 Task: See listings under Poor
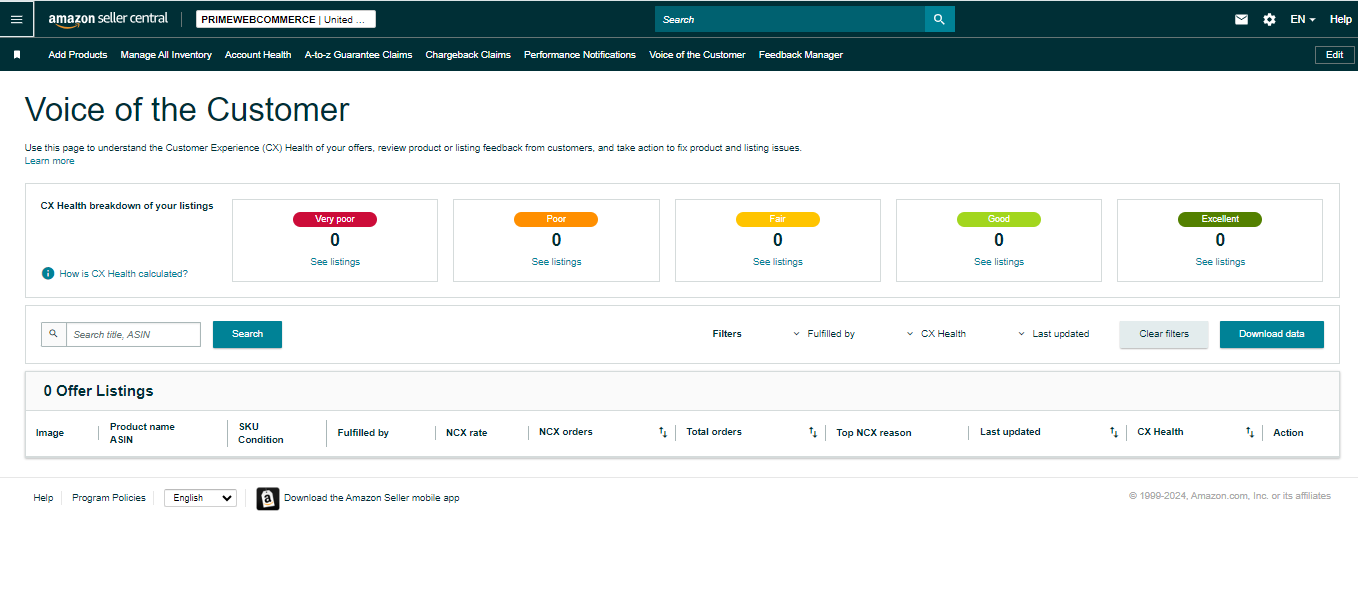click(556, 262)
